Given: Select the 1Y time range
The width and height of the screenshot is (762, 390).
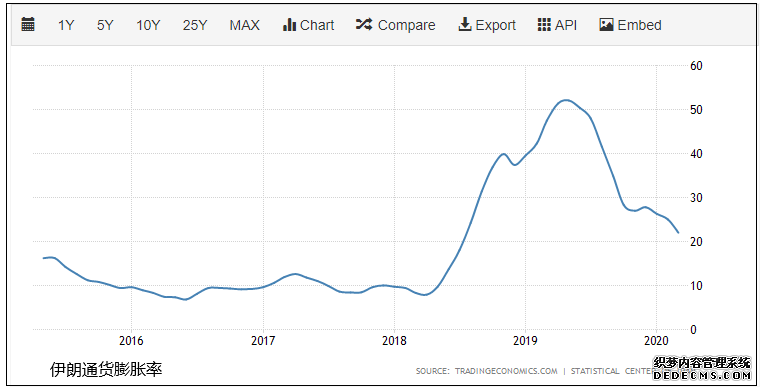Looking at the screenshot, I should pyautogui.click(x=66, y=25).
